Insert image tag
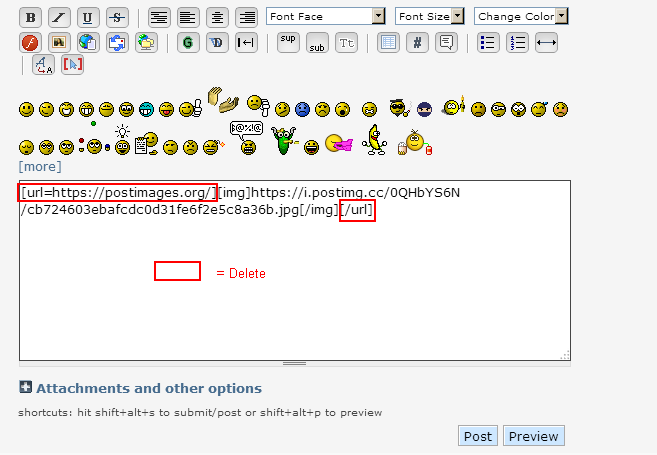 [x=59, y=42]
